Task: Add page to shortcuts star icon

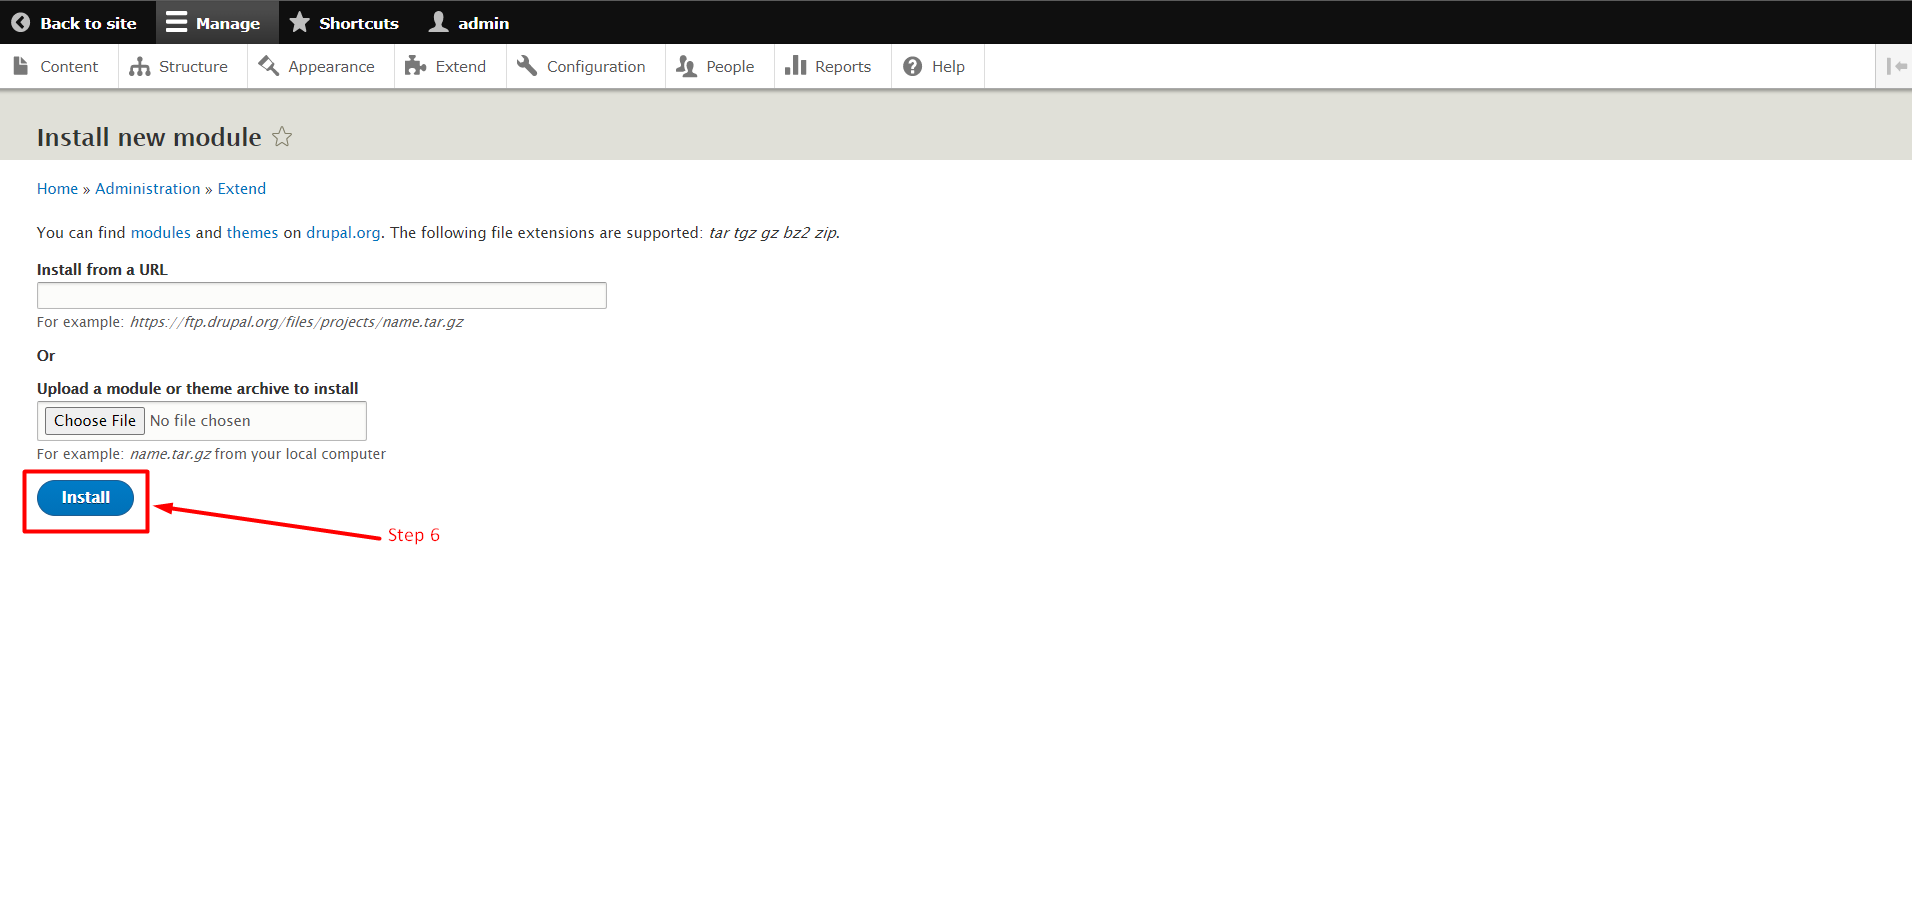Action: (x=282, y=137)
